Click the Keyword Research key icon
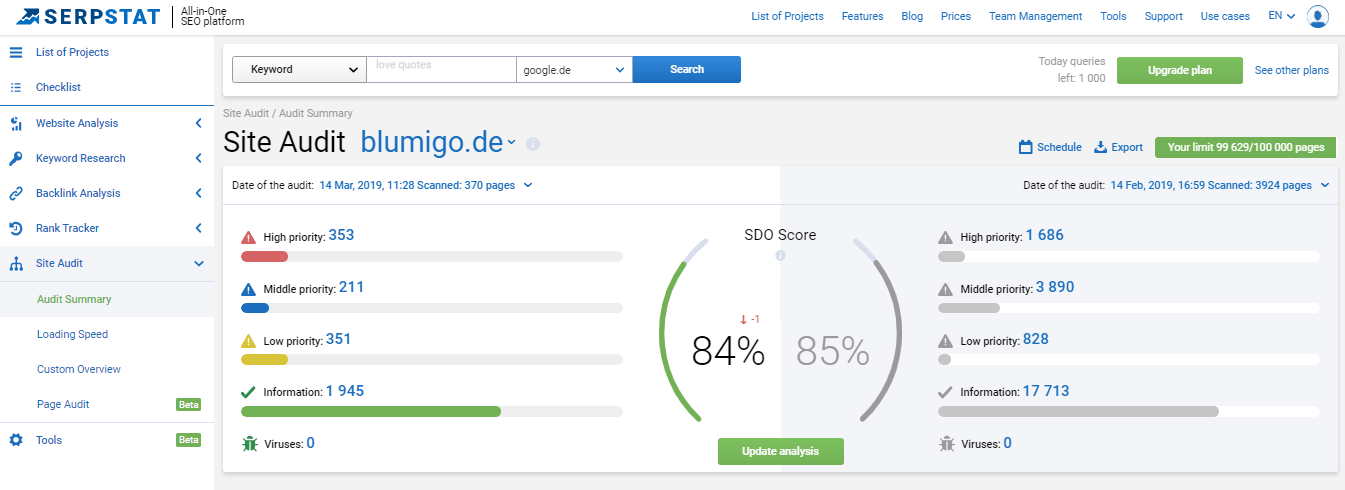Screen dimensions: 1345x490 [16, 158]
